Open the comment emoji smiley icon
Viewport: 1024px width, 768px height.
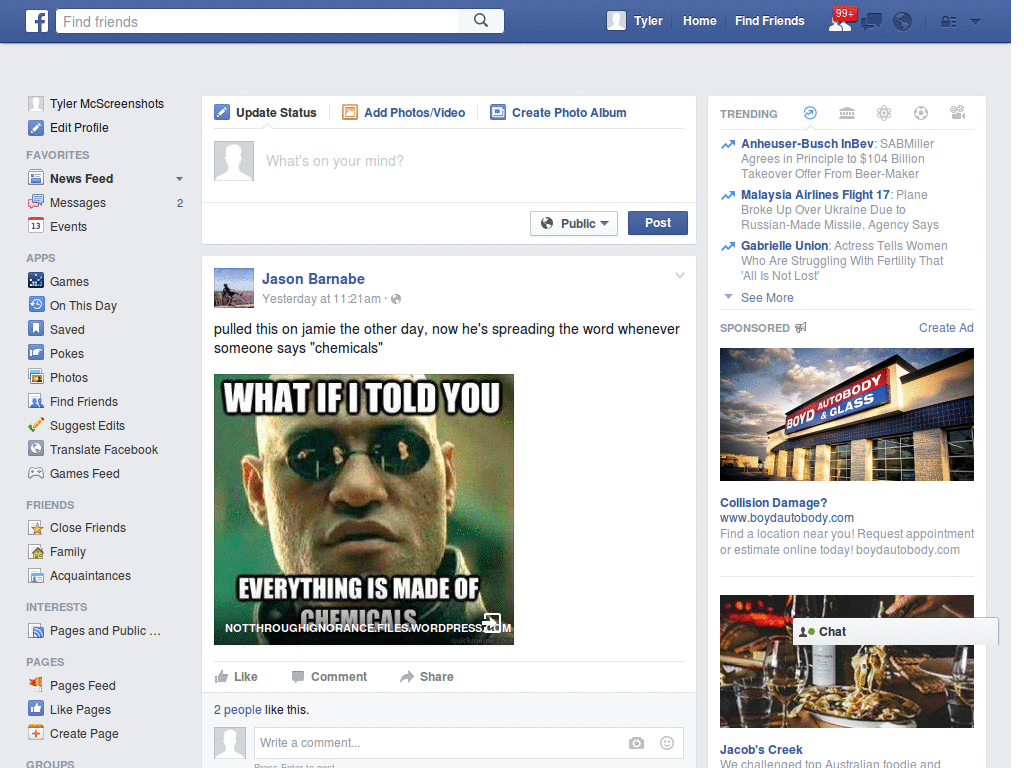667,743
